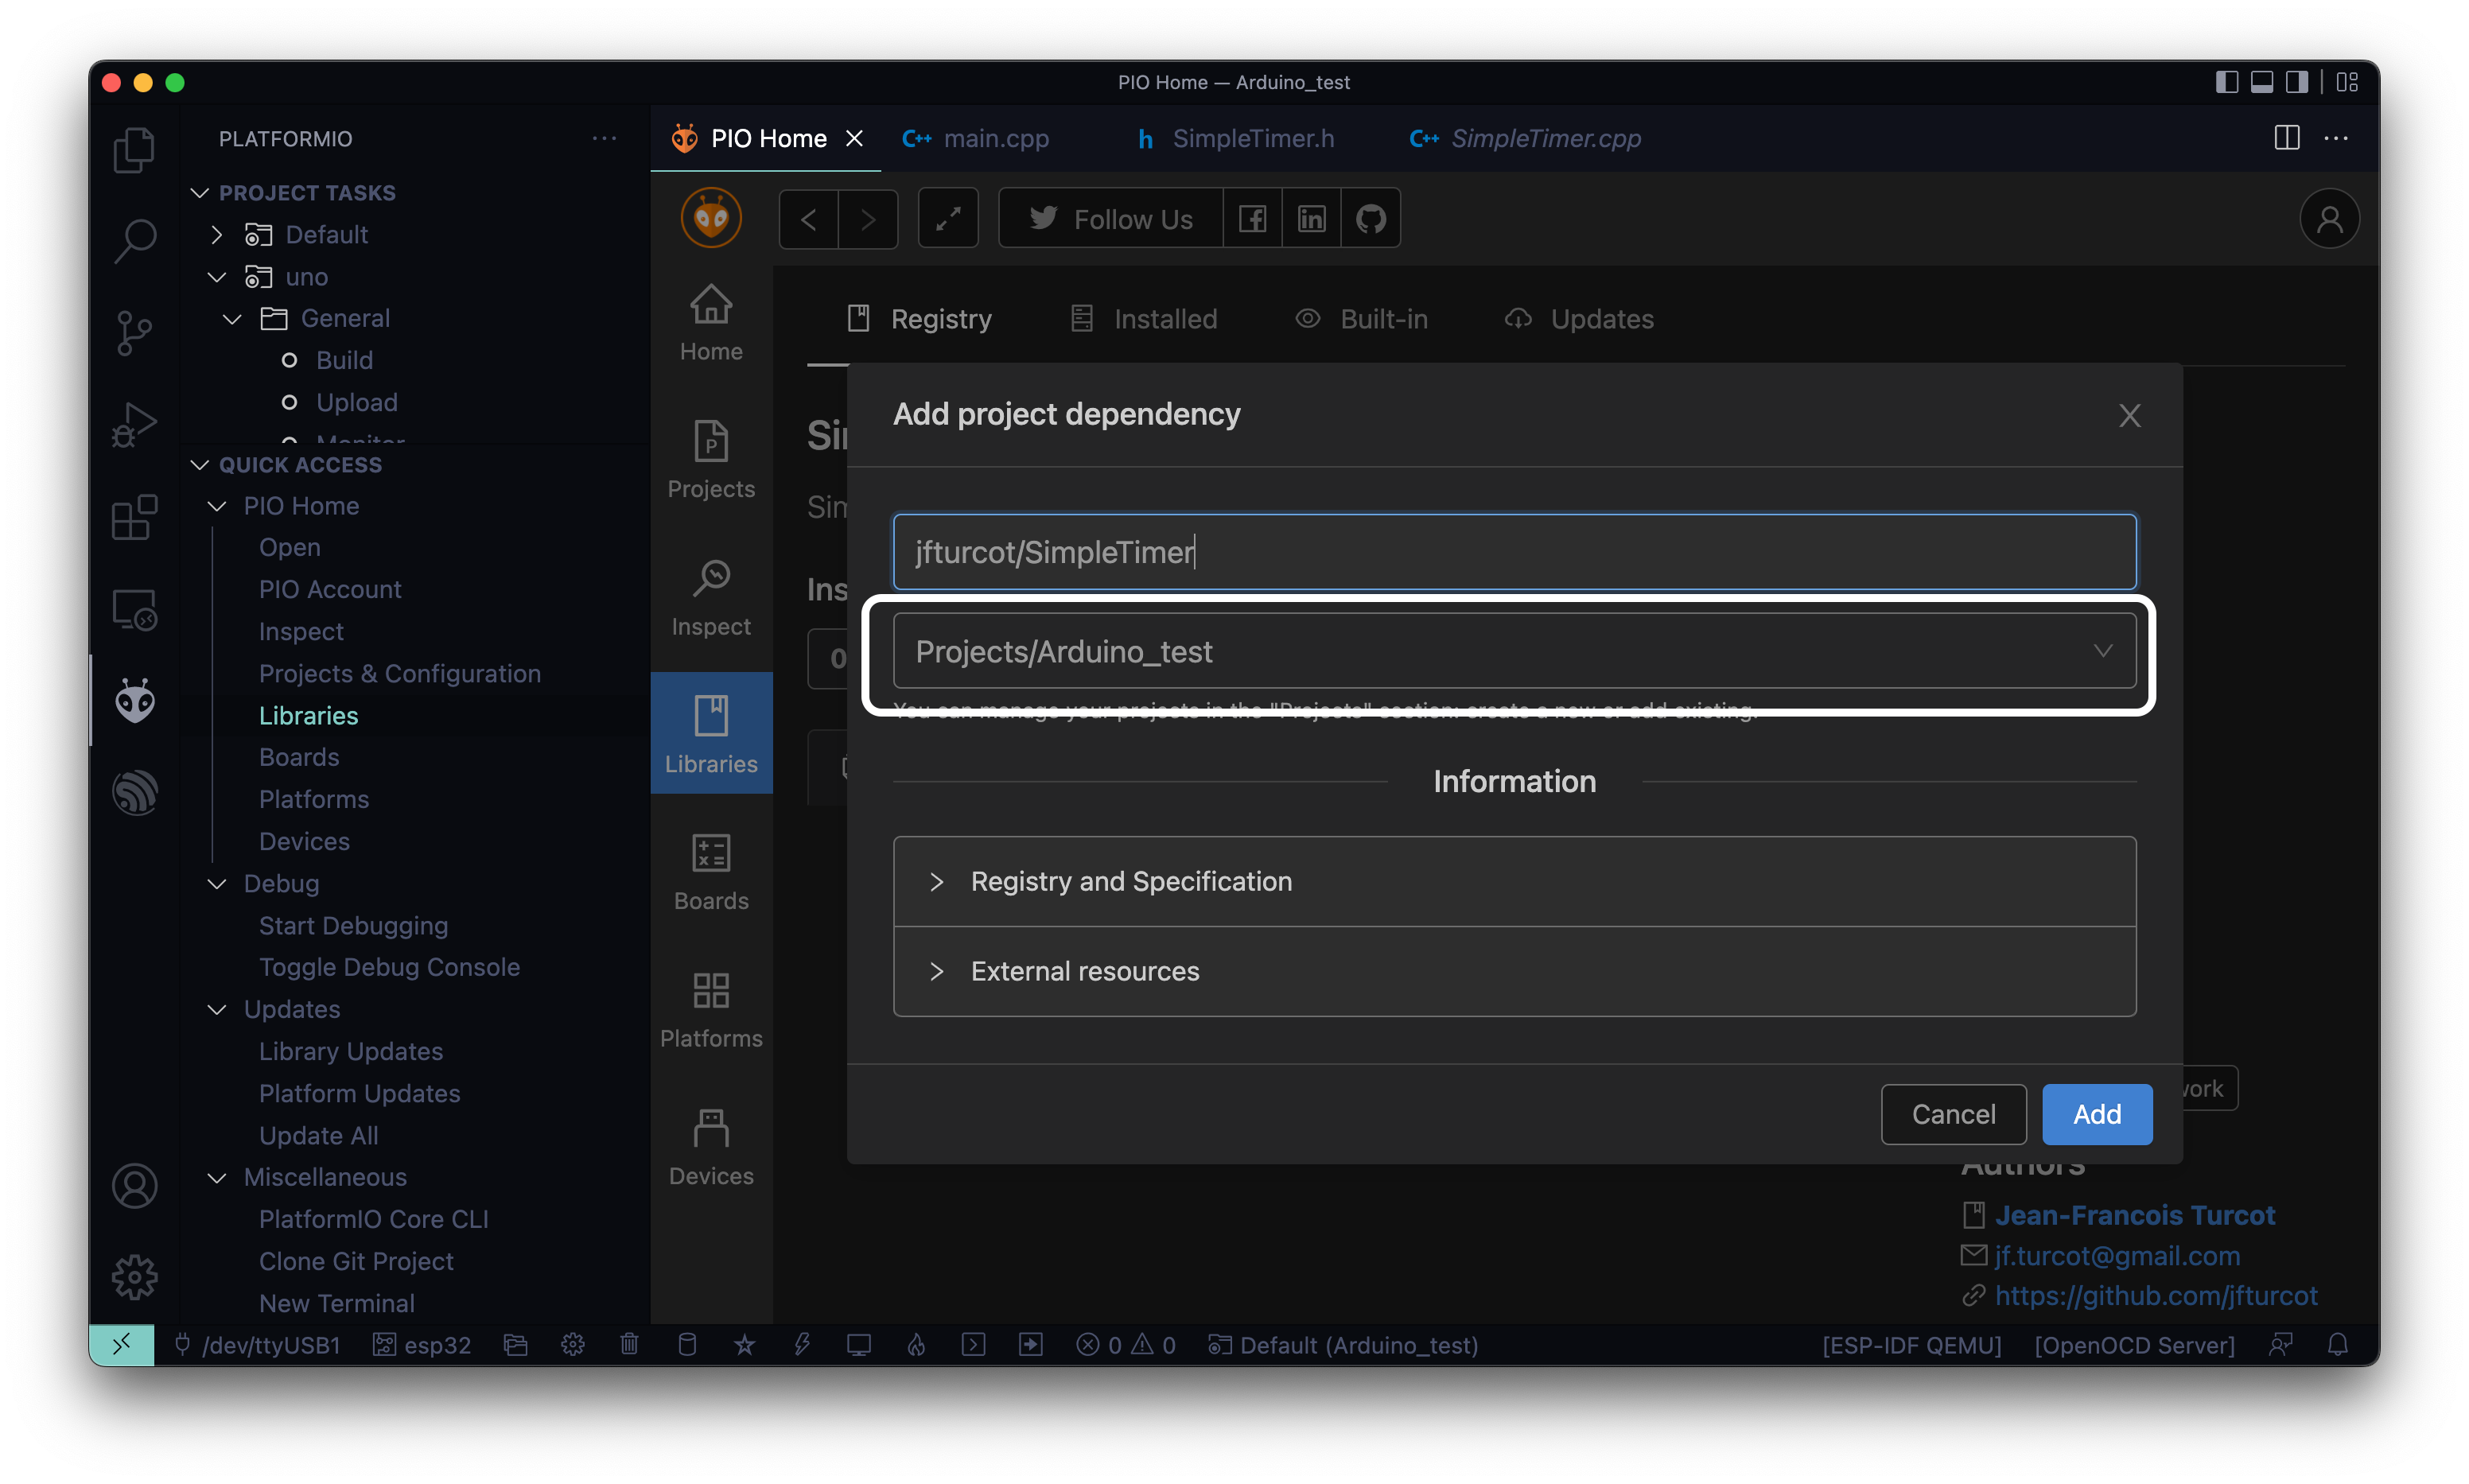Open the Boards section in PIO sidebar
This screenshot has width=2469, height=1484.
click(x=711, y=871)
